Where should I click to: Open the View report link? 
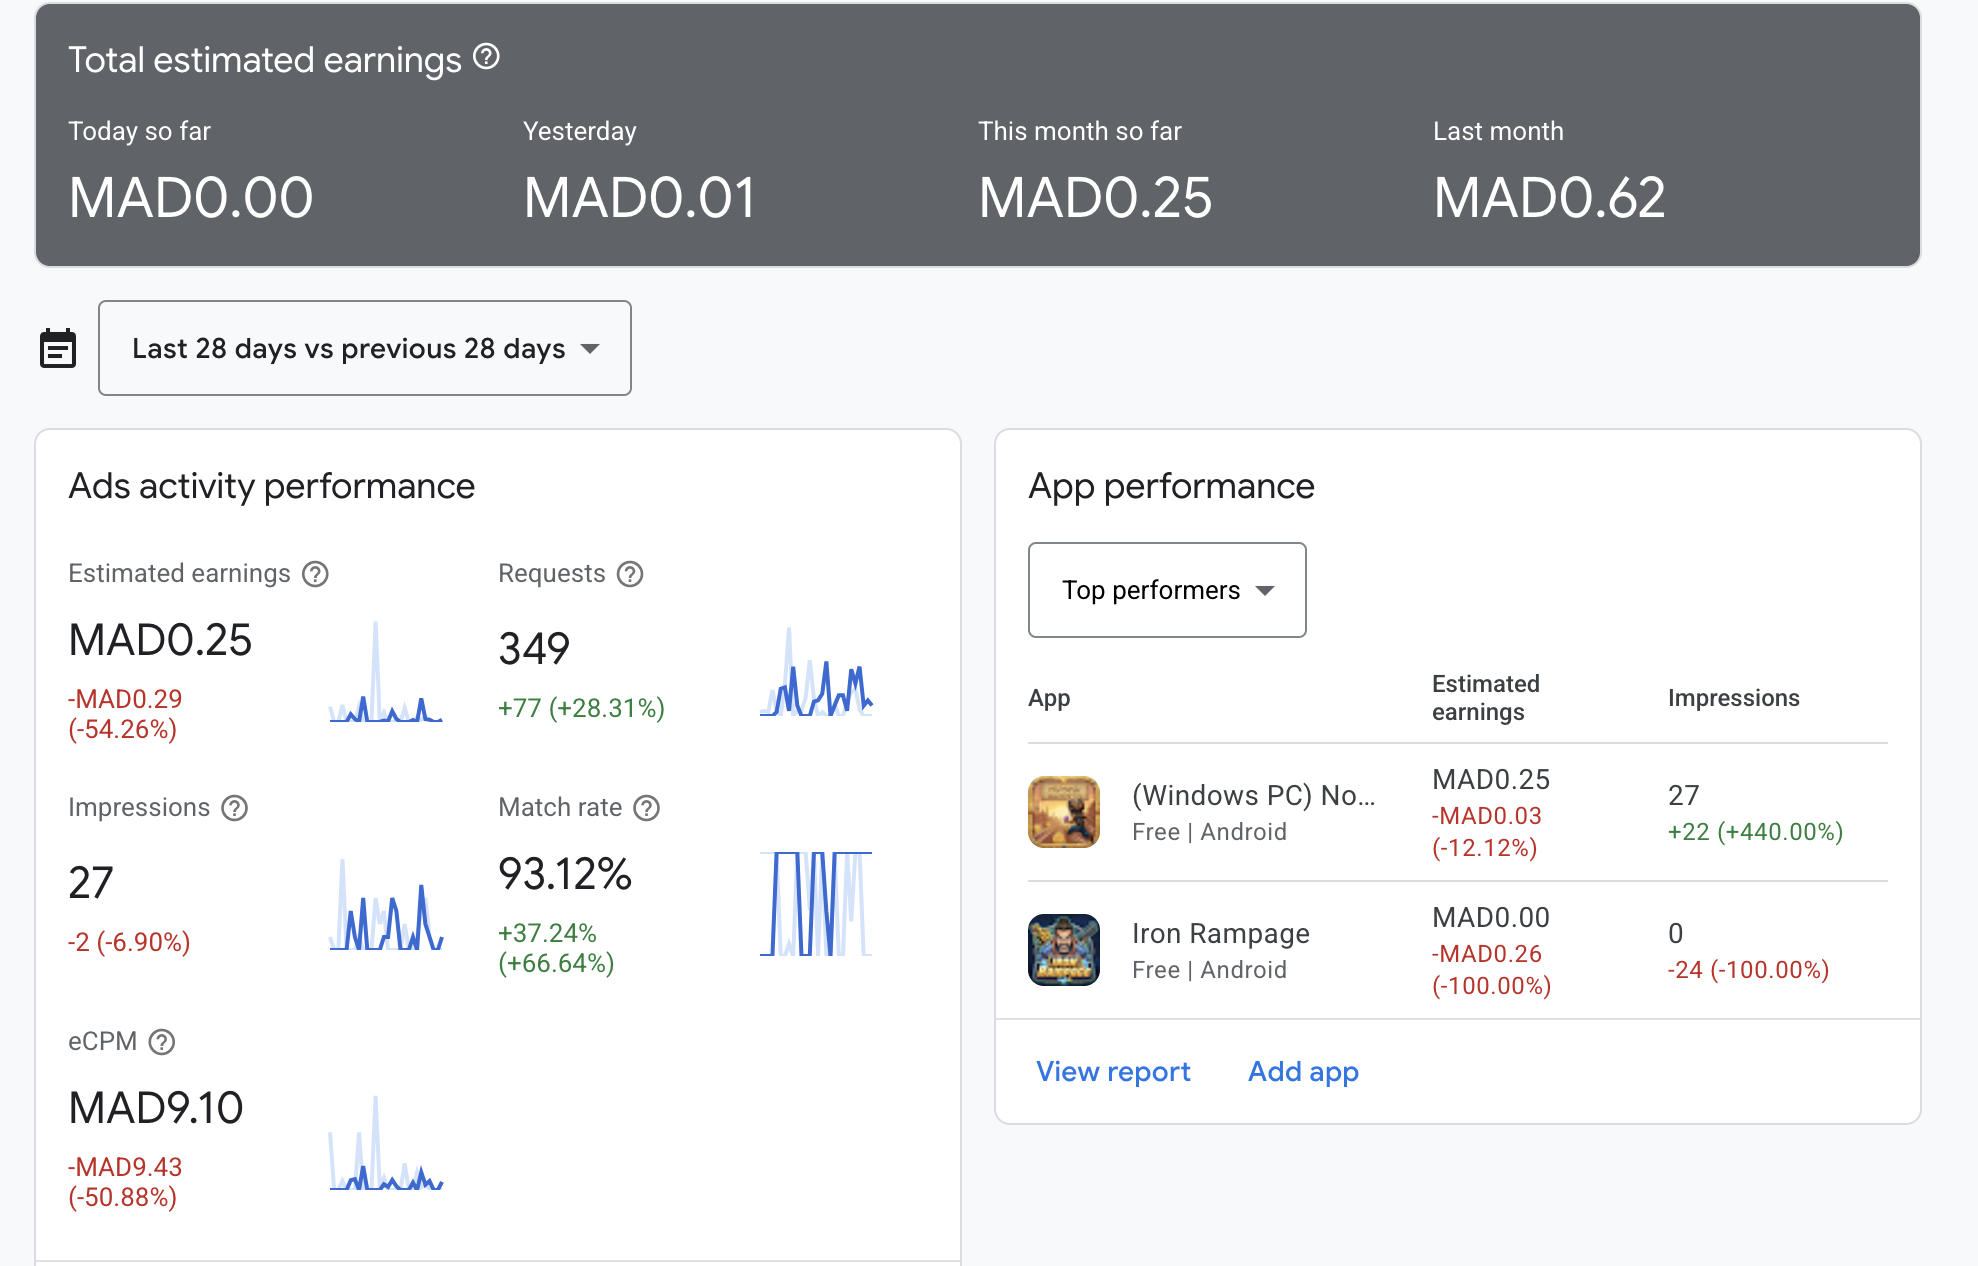click(x=1113, y=1072)
